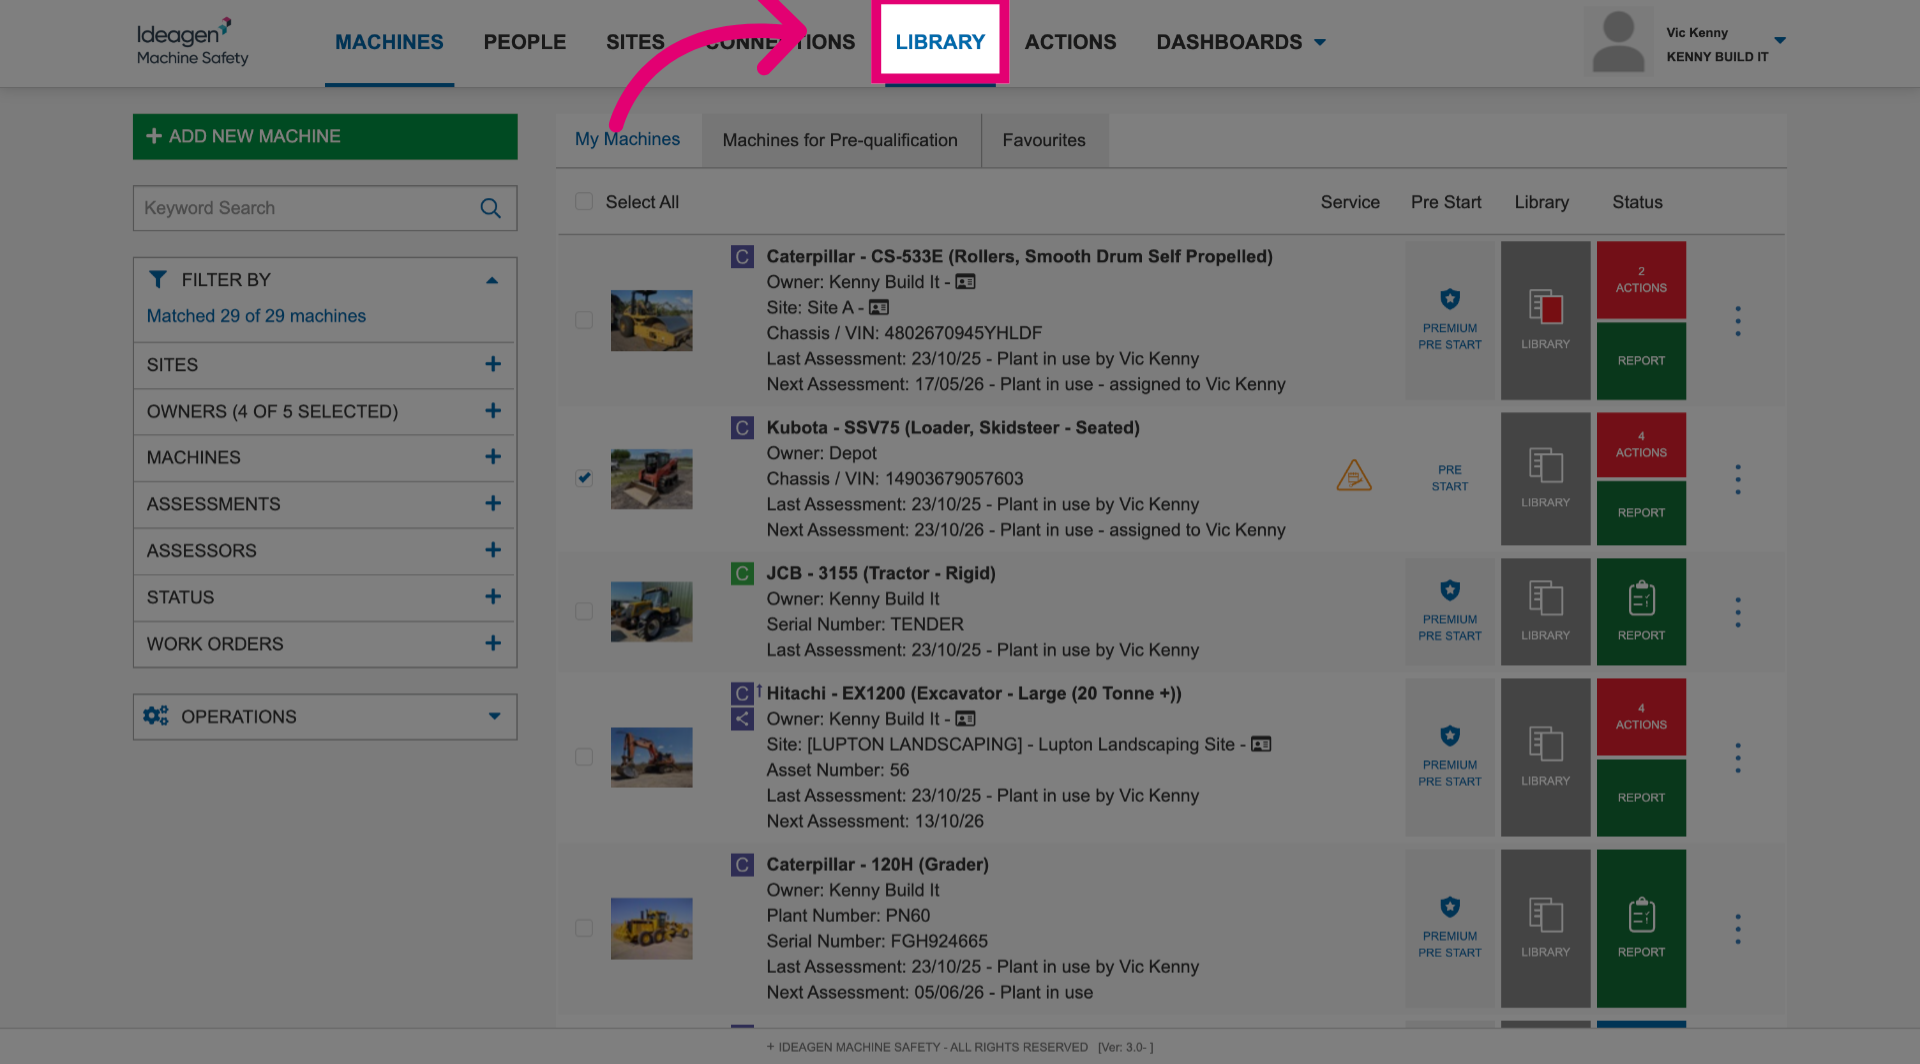
Task: Switch to Machines for Pre-qualification tab
Action: 840,140
